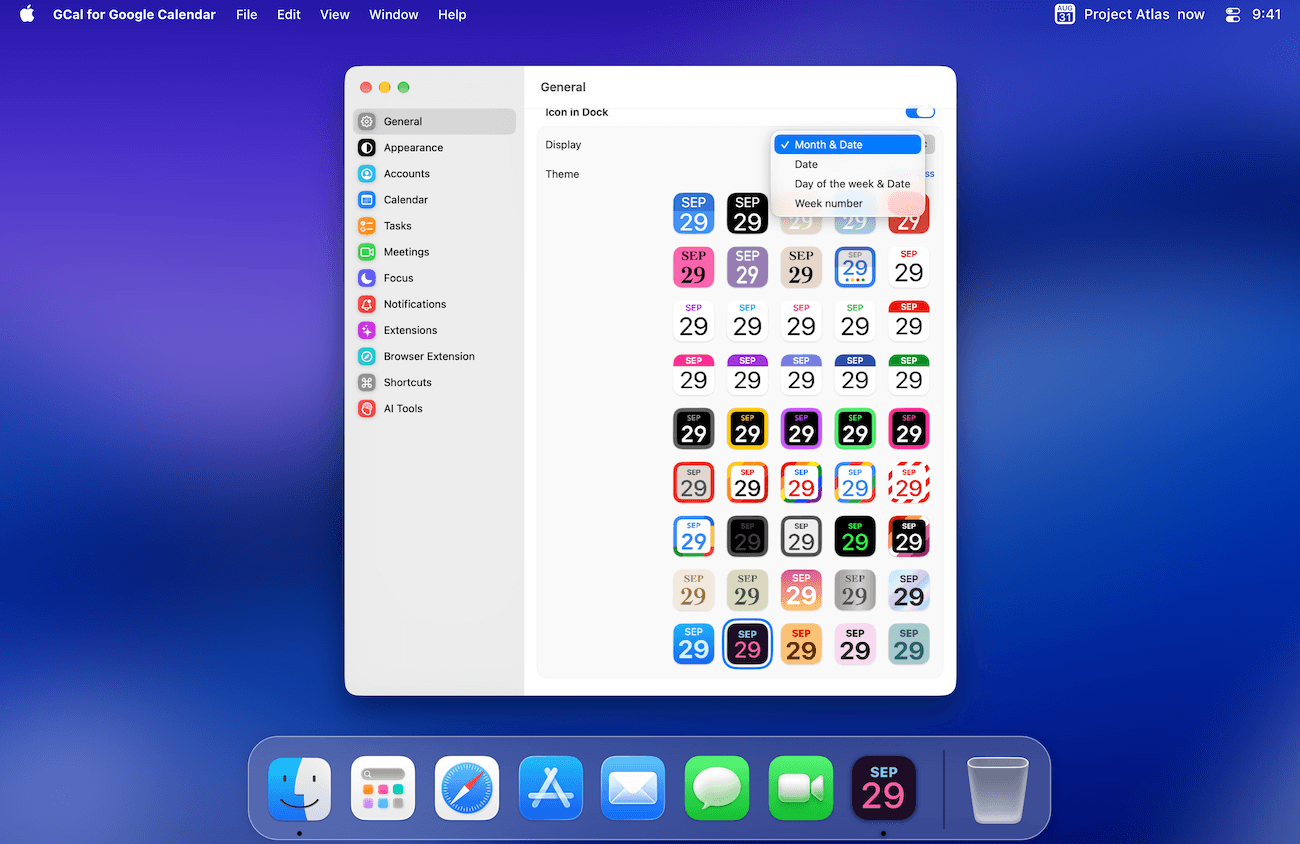The width and height of the screenshot is (1300, 844).
Task: Pick Day of the week & Date option
Action: coord(848,184)
